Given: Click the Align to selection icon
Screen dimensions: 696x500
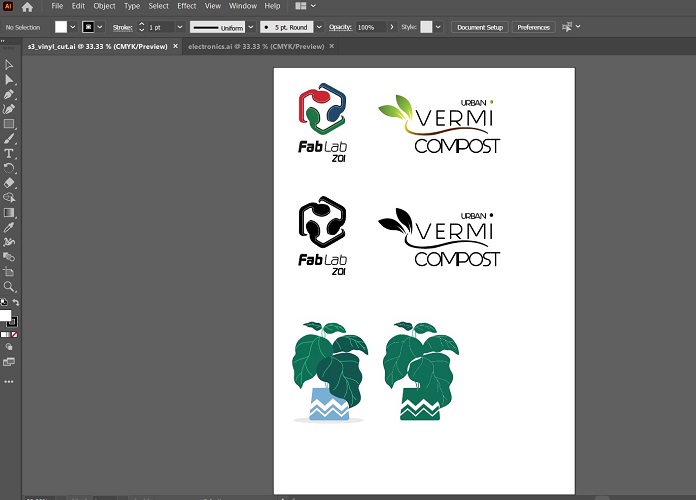Looking at the screenshot, I should point(567,27).
